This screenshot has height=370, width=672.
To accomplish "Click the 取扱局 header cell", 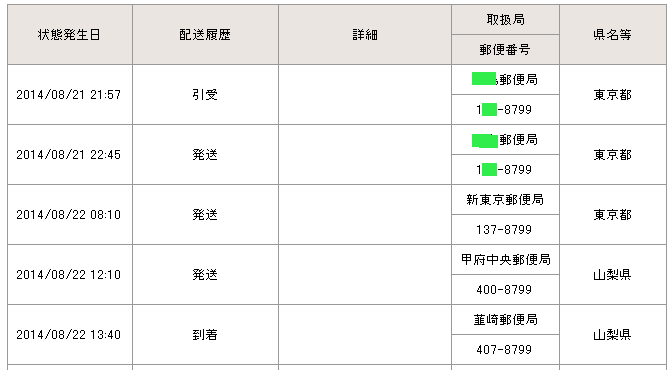I will 505,20.
